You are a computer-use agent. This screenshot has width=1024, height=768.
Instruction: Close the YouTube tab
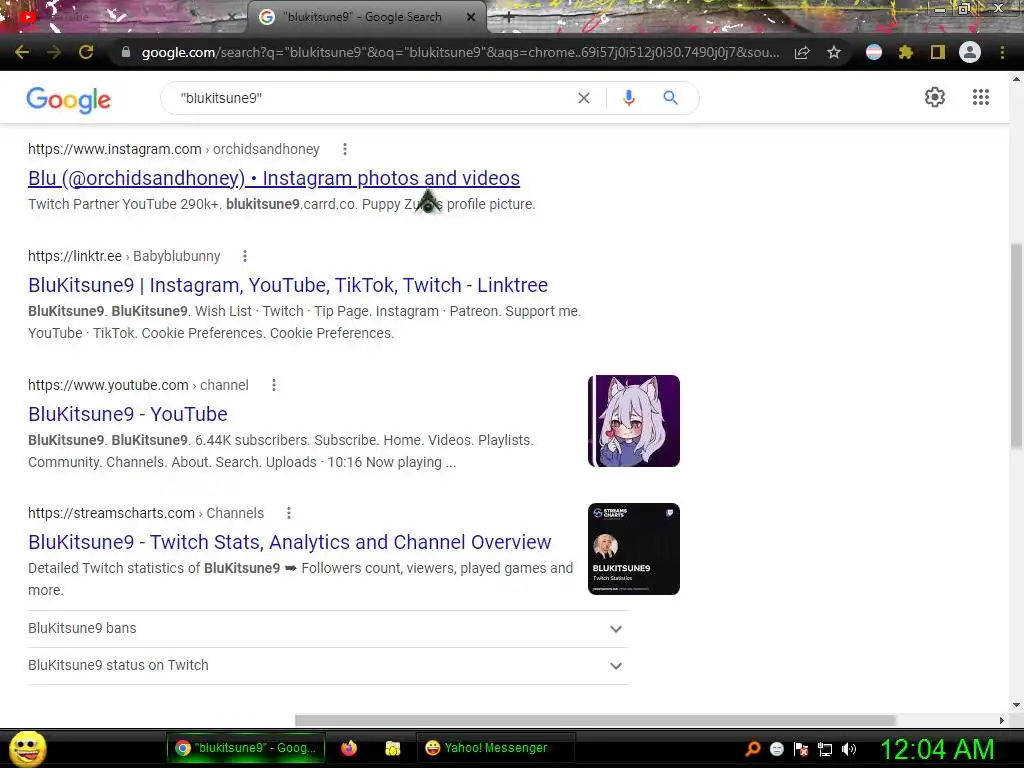(231, 17)
